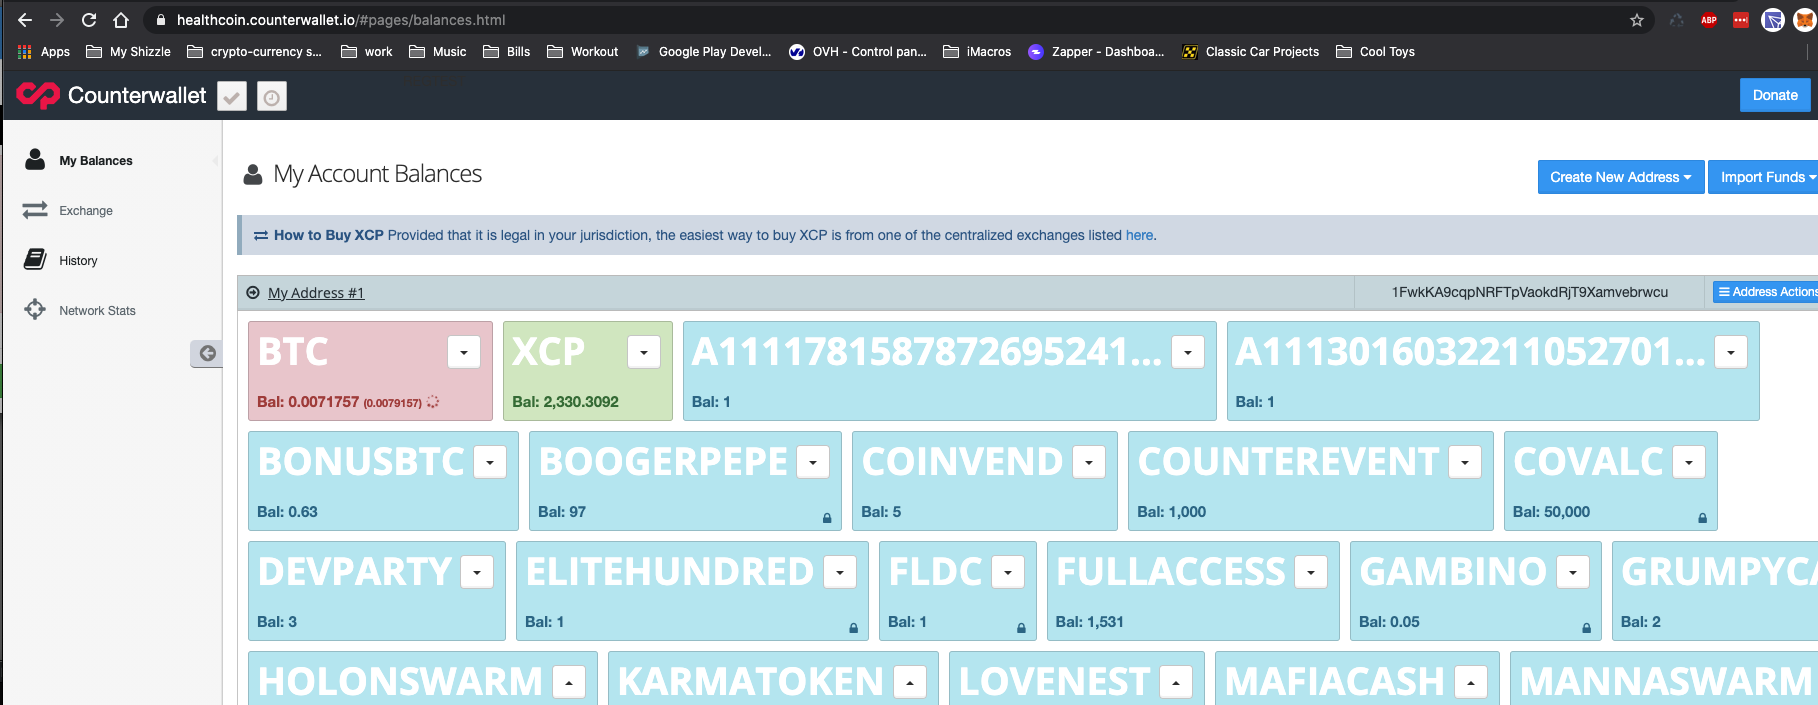Click the lock icon on ELITEHUNDRED card
This screenshot has width=1818, height=705.
[x=853, y=628]
